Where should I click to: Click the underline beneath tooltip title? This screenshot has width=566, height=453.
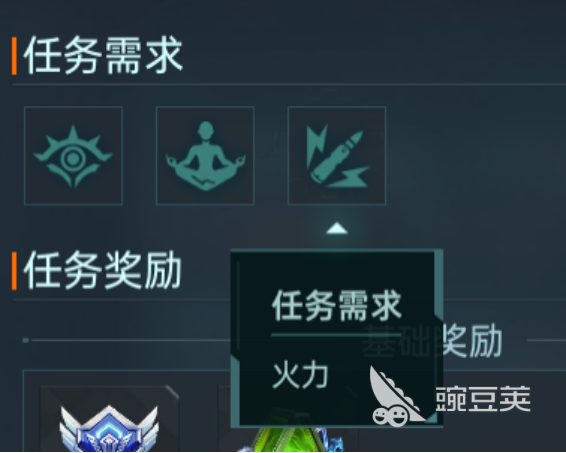click(336, 335)
